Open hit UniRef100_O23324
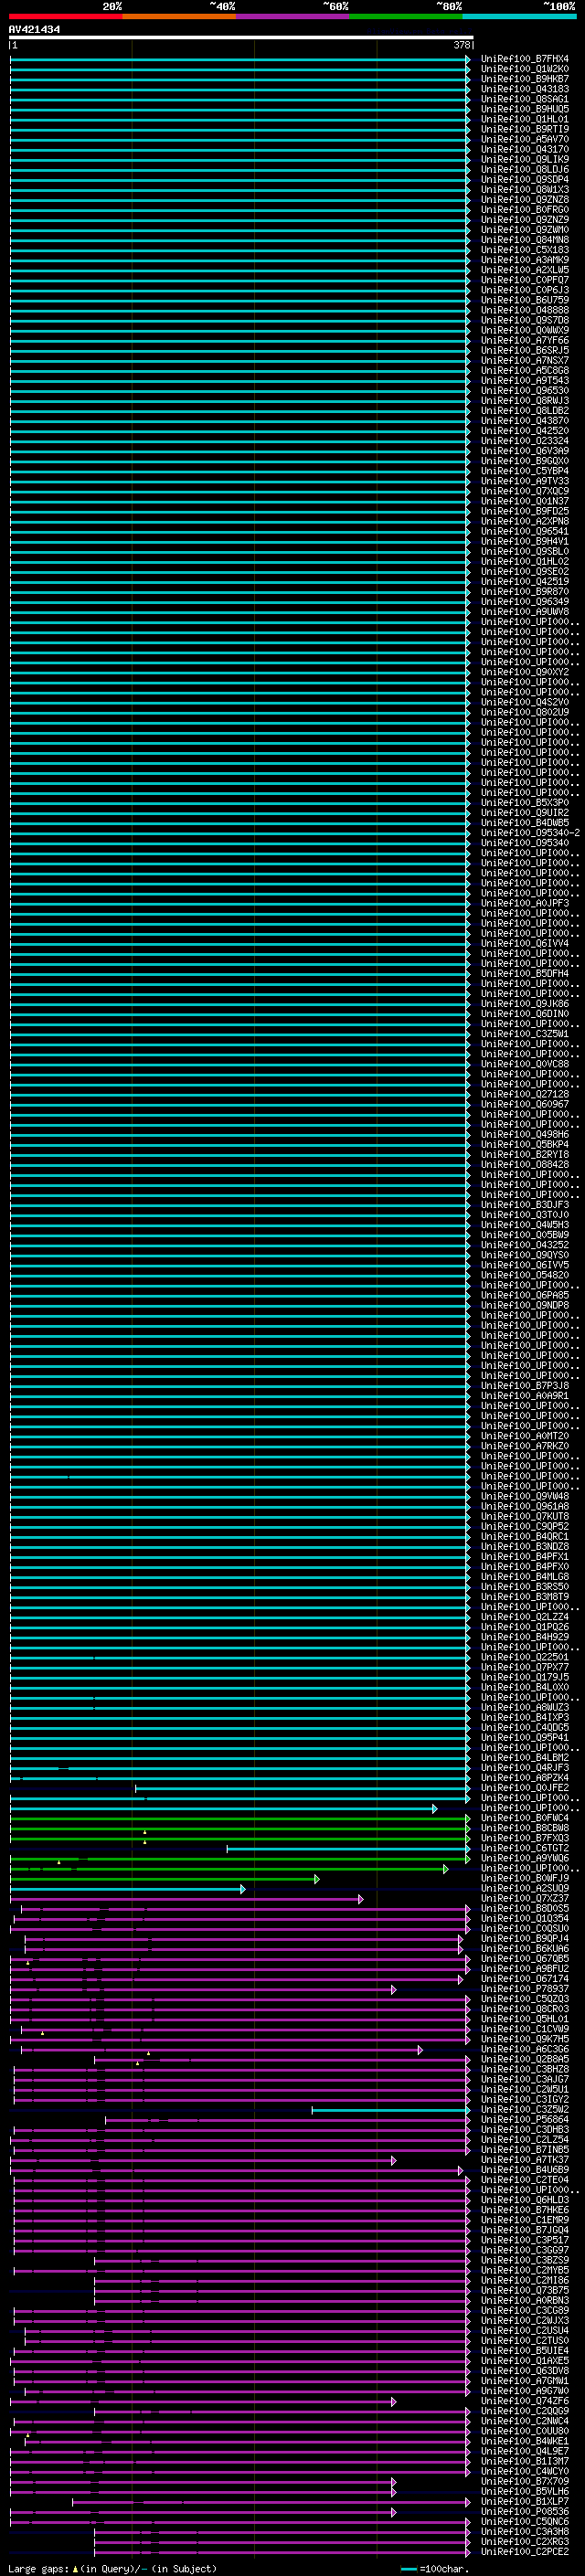585x2576 pixels. tap(525, 441)
